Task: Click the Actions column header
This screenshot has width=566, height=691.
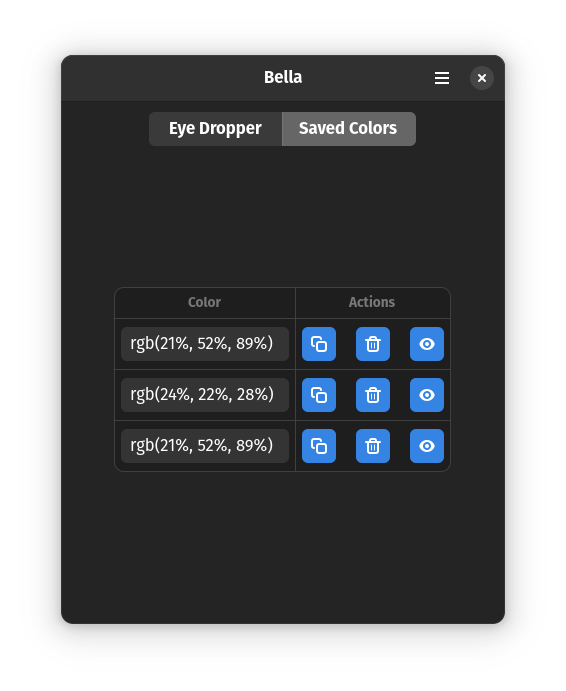Action: 372,302
